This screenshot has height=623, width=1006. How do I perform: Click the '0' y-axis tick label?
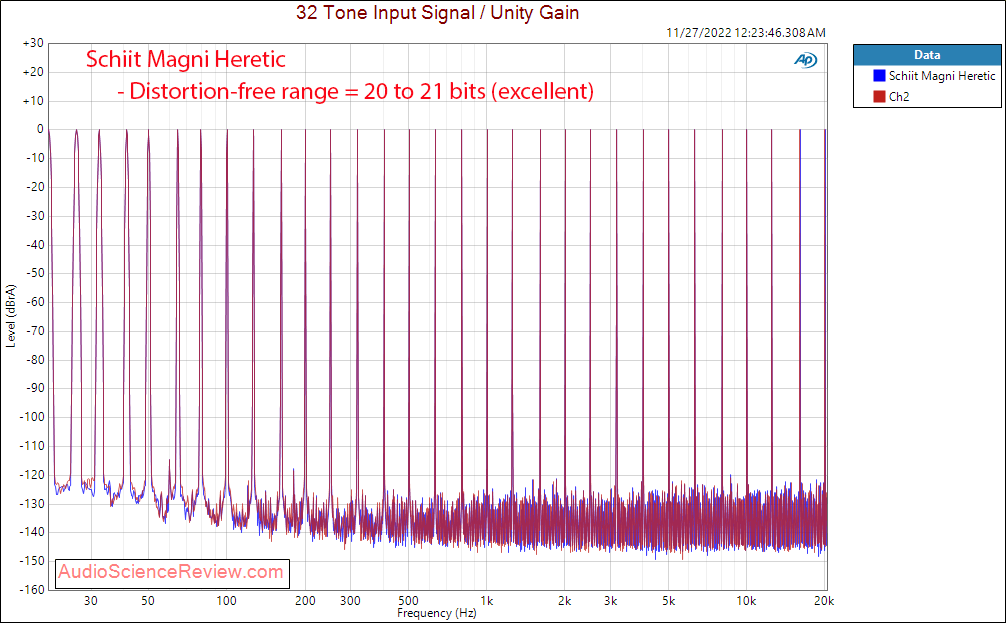(x=40, y=129)
